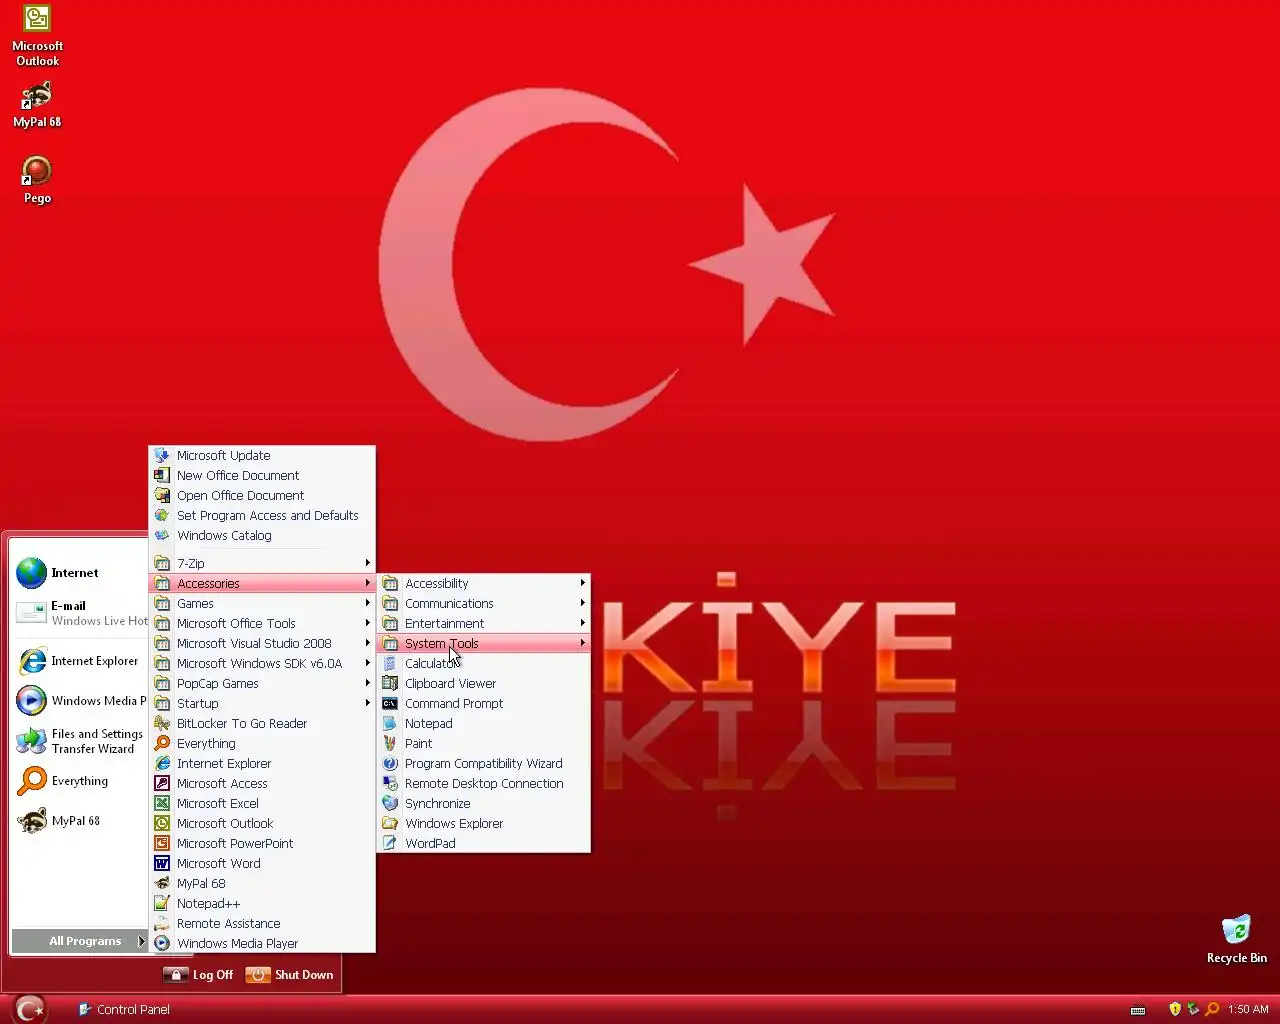The image size is (1280, 1024).
Task: Click the Internet globe icon in Start menu
Action: click(x=31, y=573)
